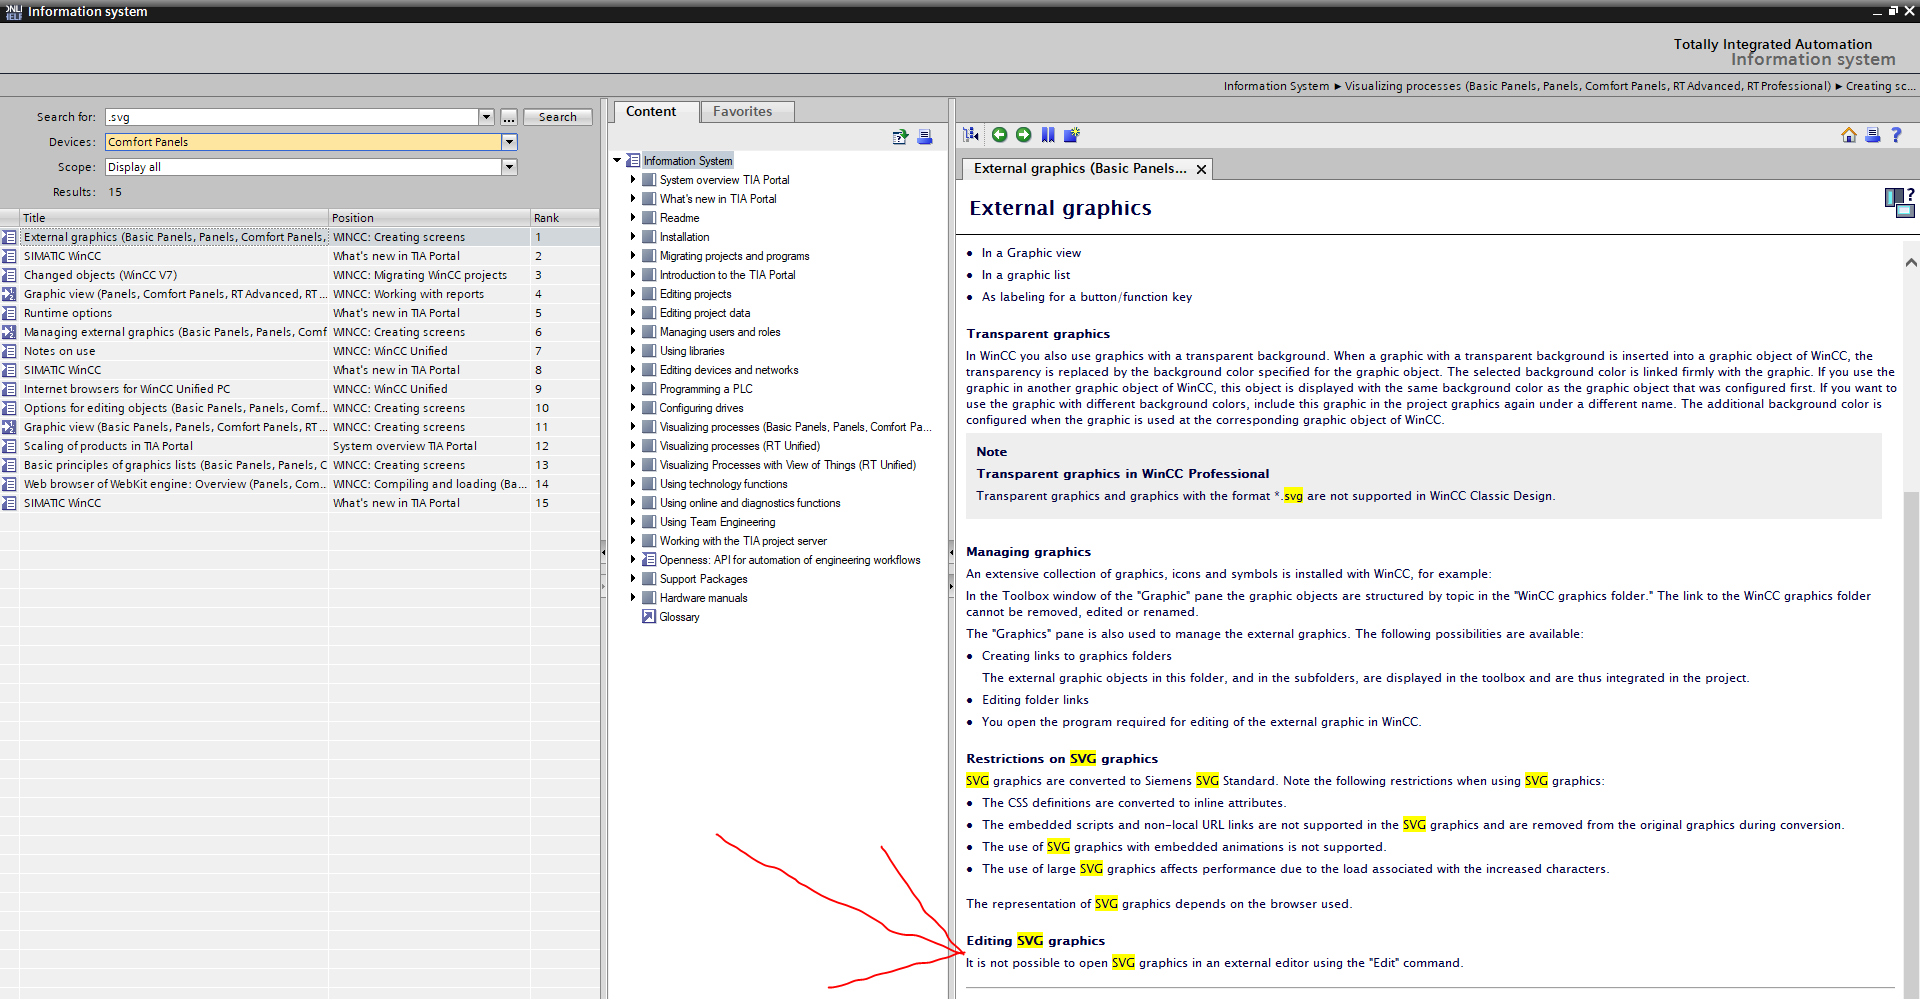The height and width of the screenshot is (999, 1920).
Task: Click the synchronize with table of contents icon
Action: pos(971,135)
